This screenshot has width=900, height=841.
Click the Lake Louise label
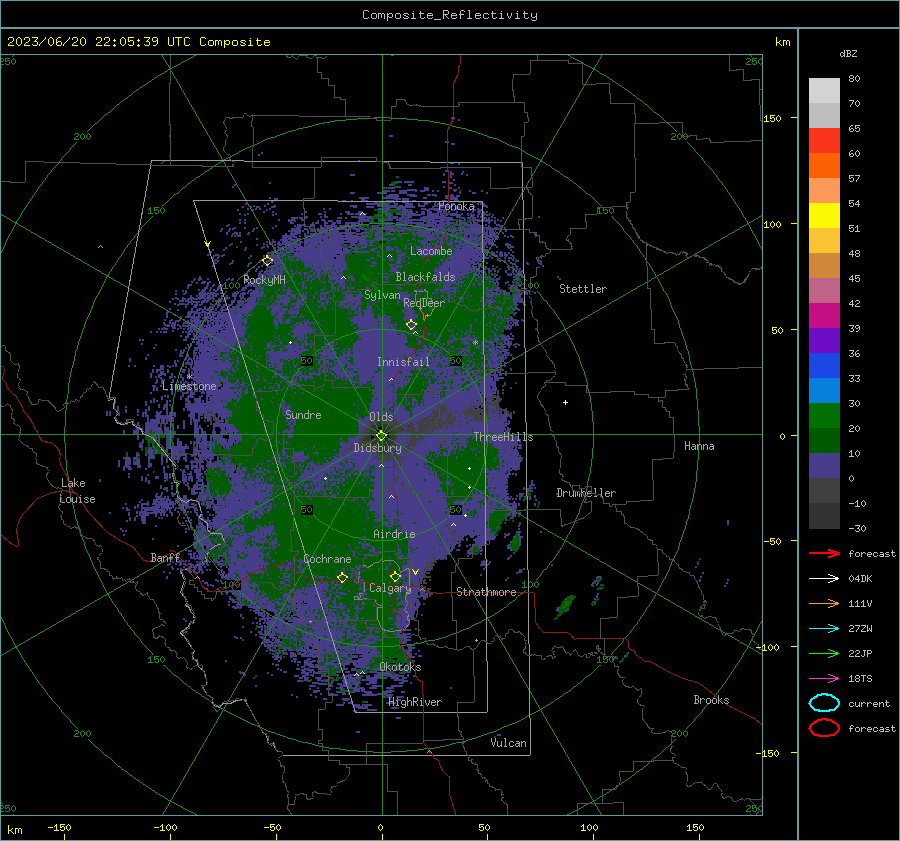[x=77, y=491]
